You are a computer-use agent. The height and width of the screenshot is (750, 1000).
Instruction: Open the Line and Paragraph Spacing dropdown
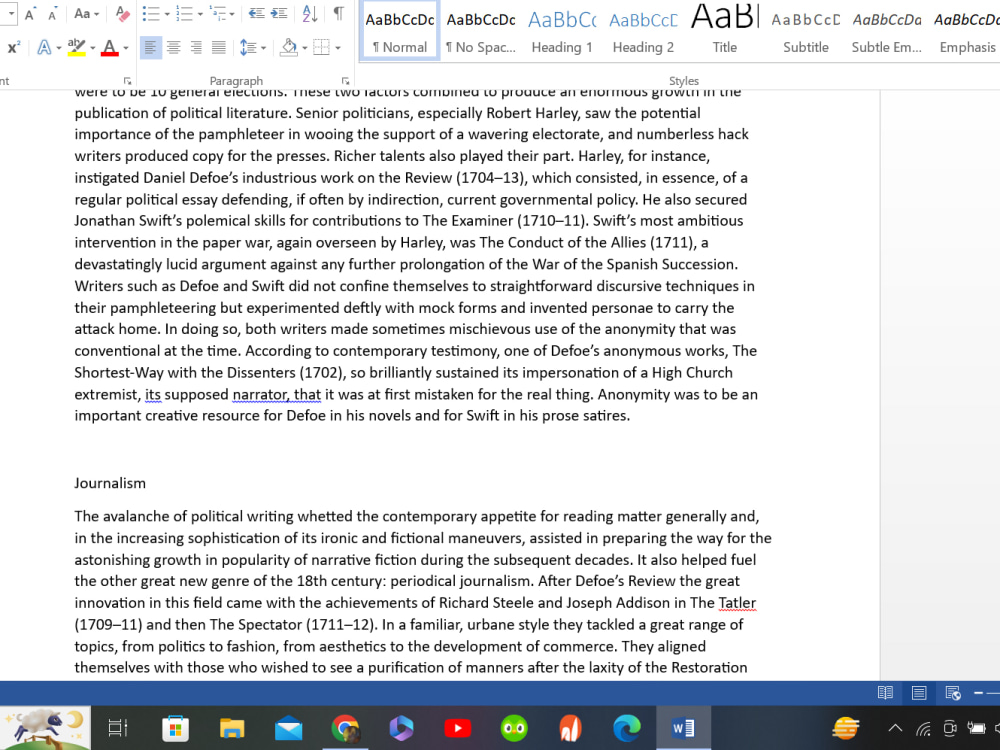click(x=251, y=47)
